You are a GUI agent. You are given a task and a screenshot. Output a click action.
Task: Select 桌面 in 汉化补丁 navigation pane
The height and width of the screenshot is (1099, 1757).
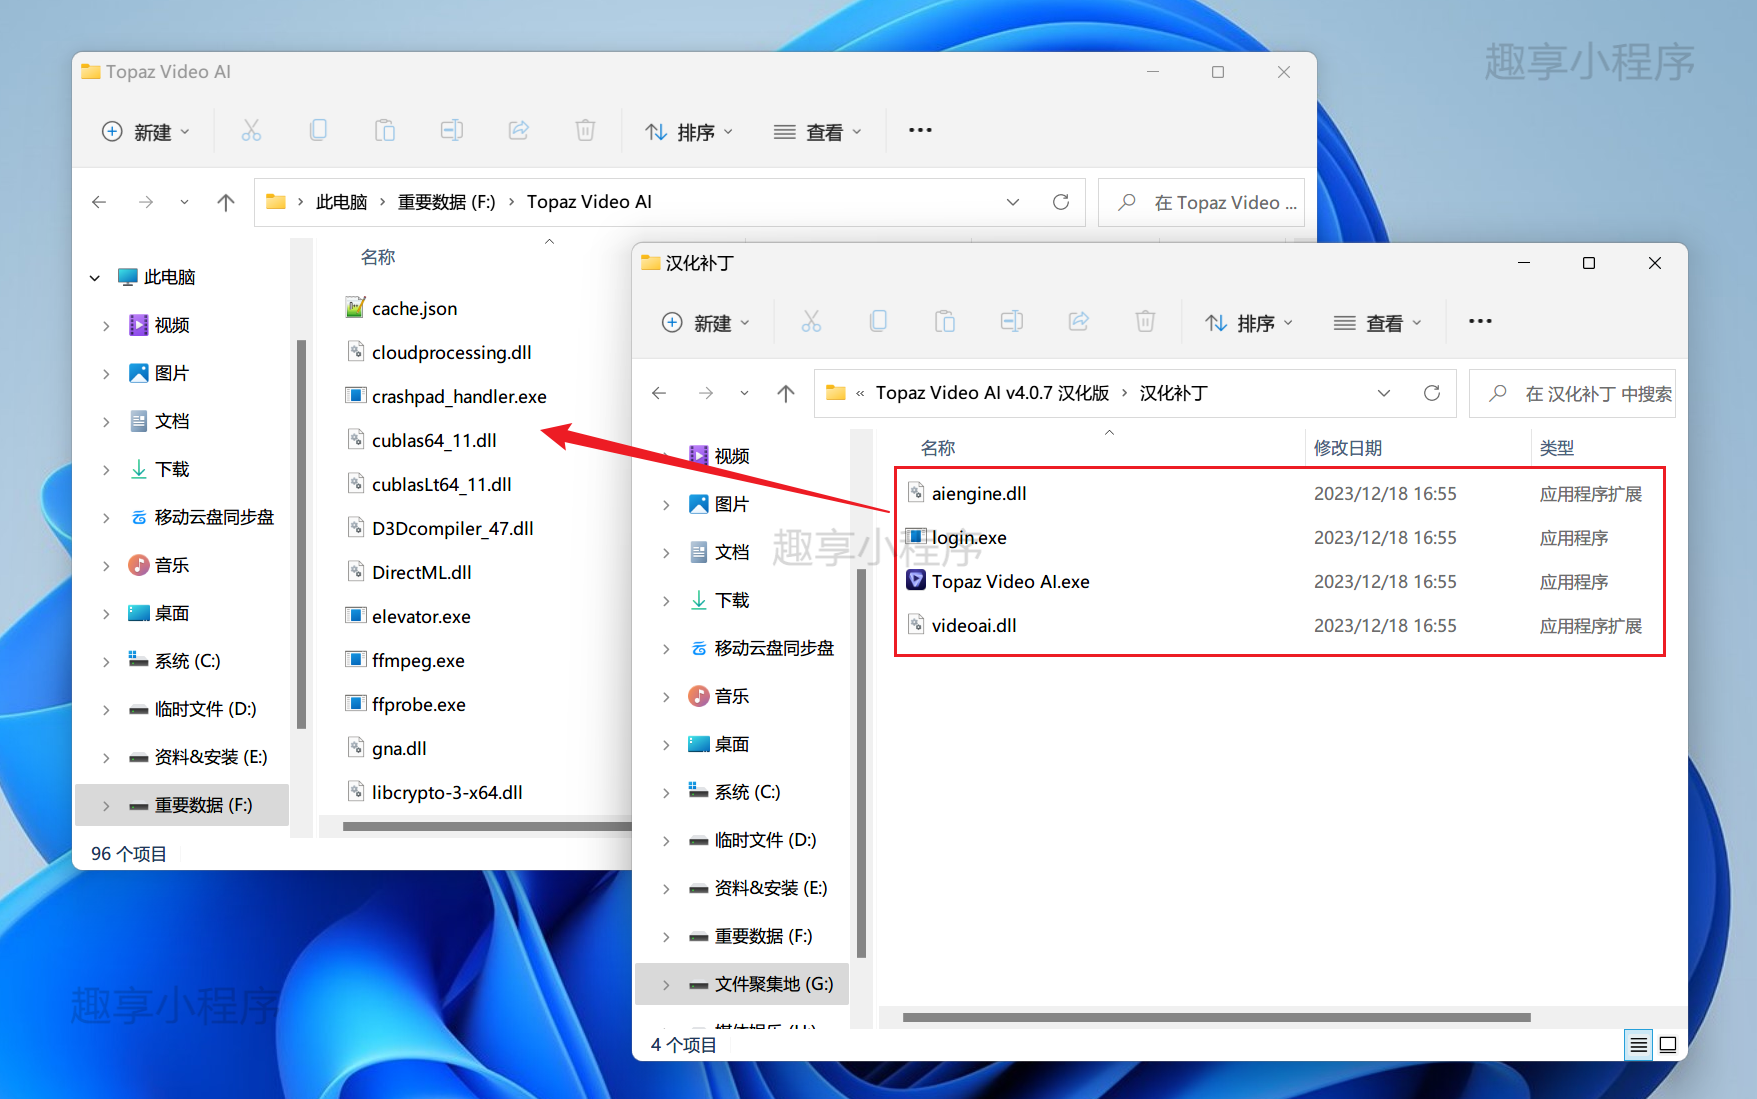point(732,744)
